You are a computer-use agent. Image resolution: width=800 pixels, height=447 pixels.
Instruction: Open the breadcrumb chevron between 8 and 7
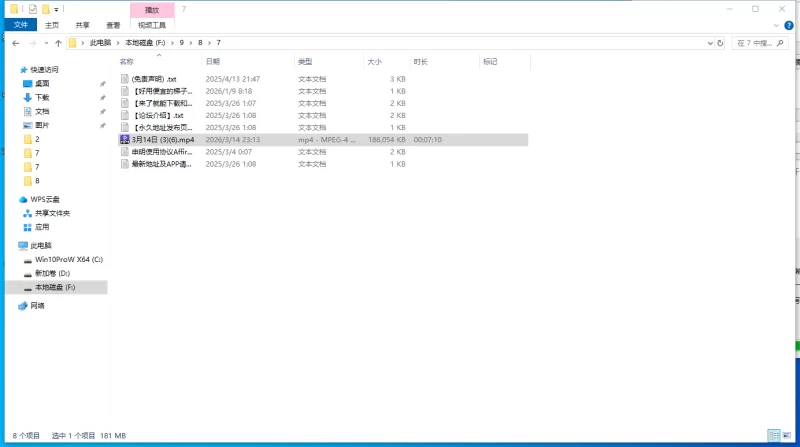tap(209, 43)
